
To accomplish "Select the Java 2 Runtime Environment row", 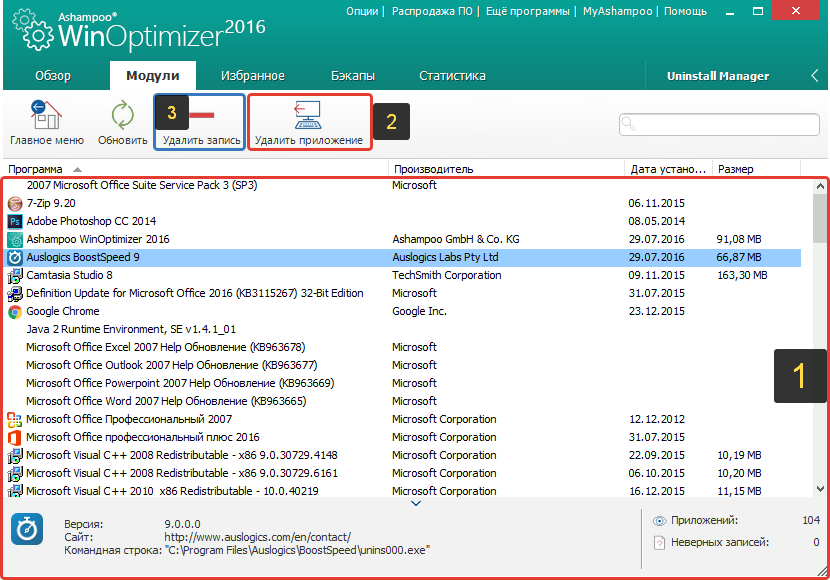I will click(x=131, y=329).
